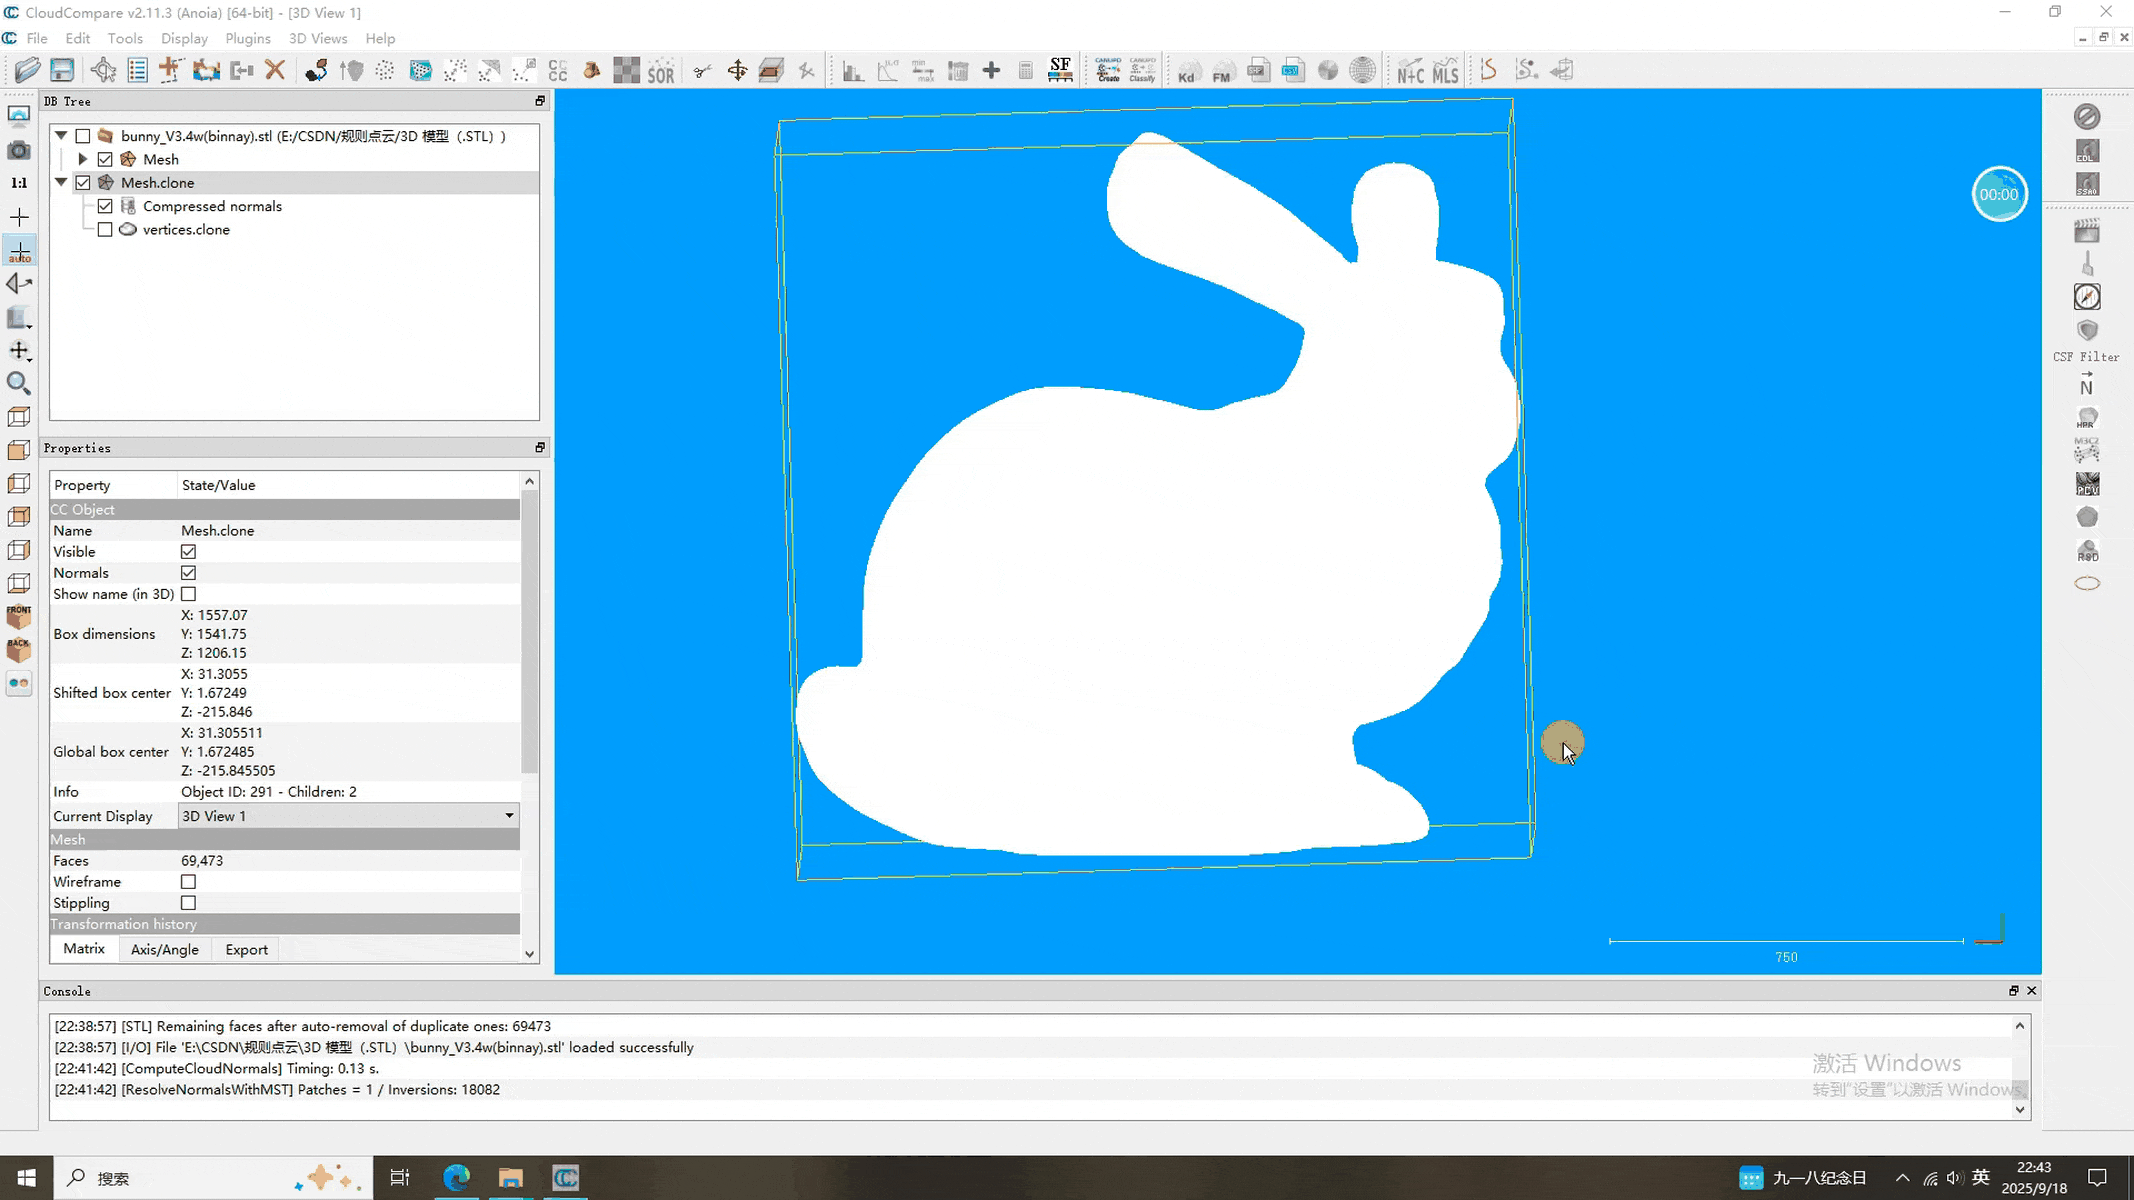Image resolution: width=2134 pixels, height=1200 pixels.
Task: Open the File menu
Action: pos(37,38)
